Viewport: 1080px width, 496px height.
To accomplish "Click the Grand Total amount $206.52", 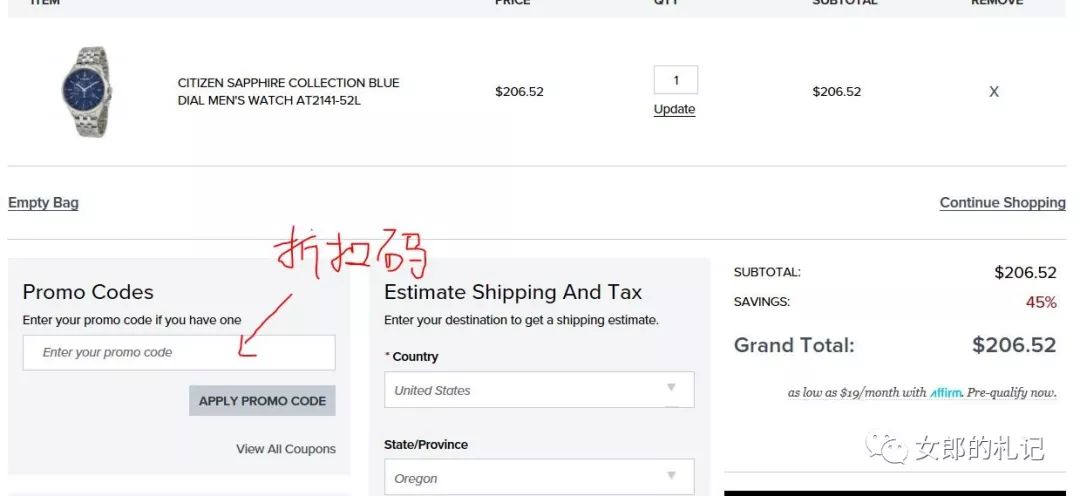I will 1014,346.
